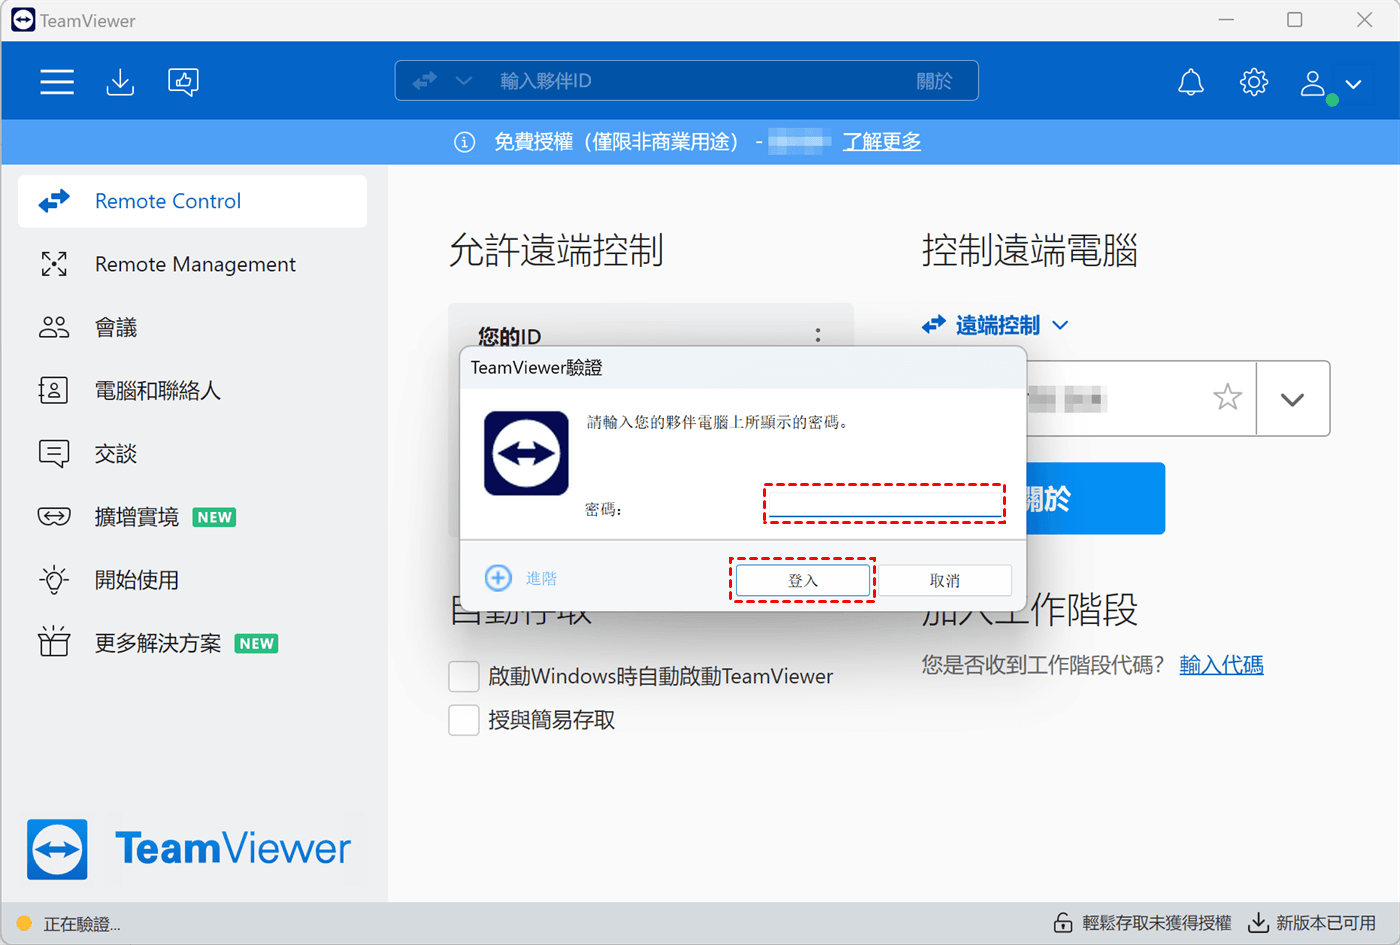1400x945 pixels.
Task: Click the 控制遠端電腦 heading
Action: (1030, 250)
